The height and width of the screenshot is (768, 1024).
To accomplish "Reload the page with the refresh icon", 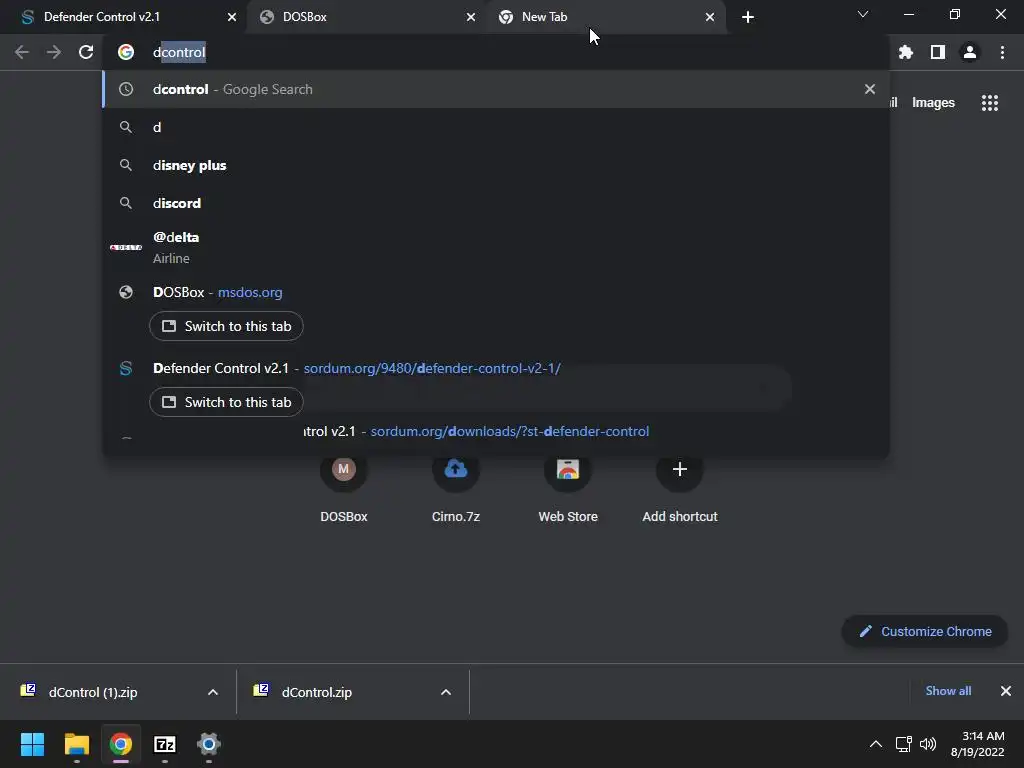I will pos(86,52).
